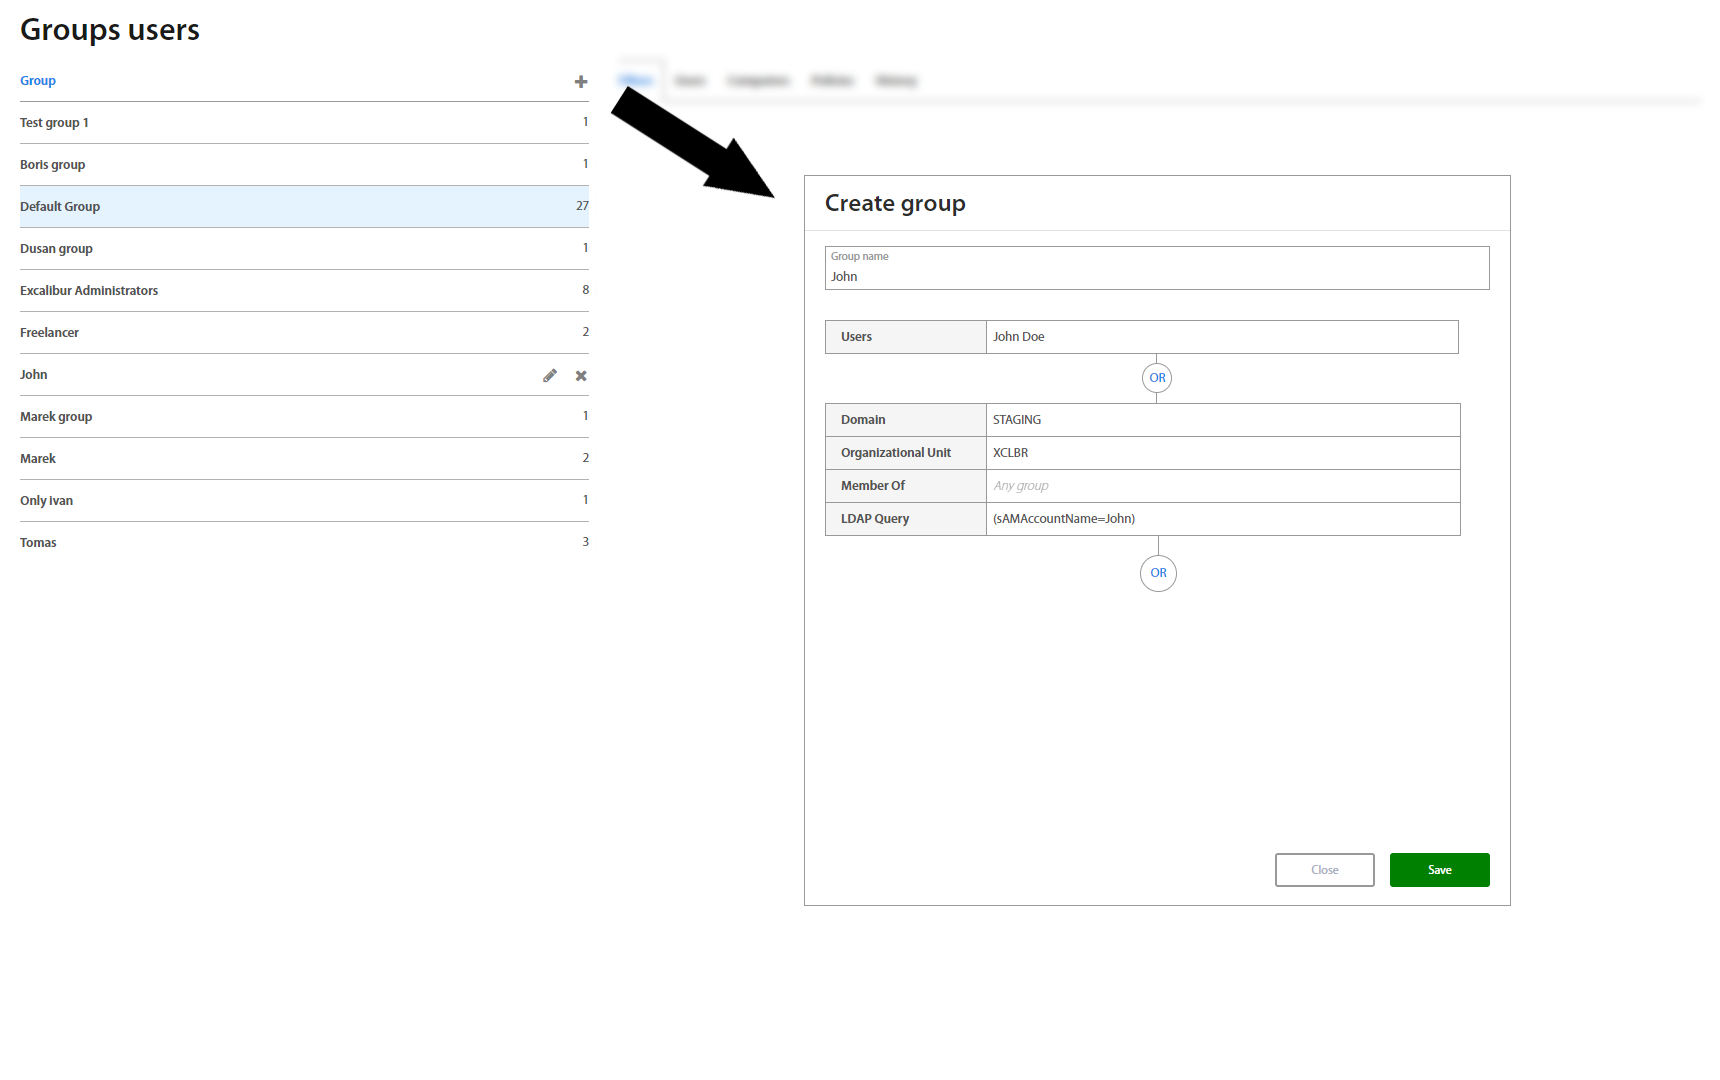Sort the list by the Group column header
The height and width of the screenshot is (1080, 1720).
coord(38,81)
